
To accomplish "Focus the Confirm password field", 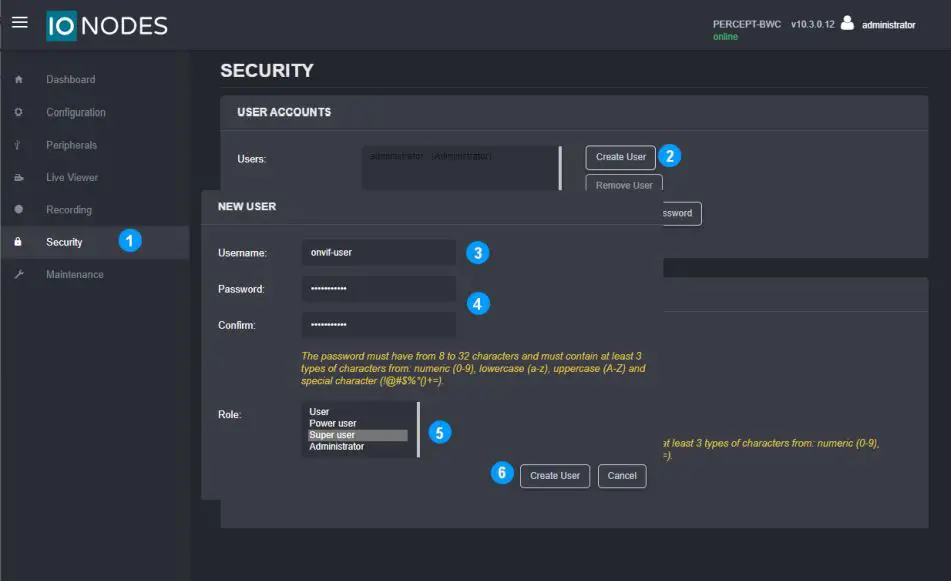I will pyautogui.click(x=379, y=325).
